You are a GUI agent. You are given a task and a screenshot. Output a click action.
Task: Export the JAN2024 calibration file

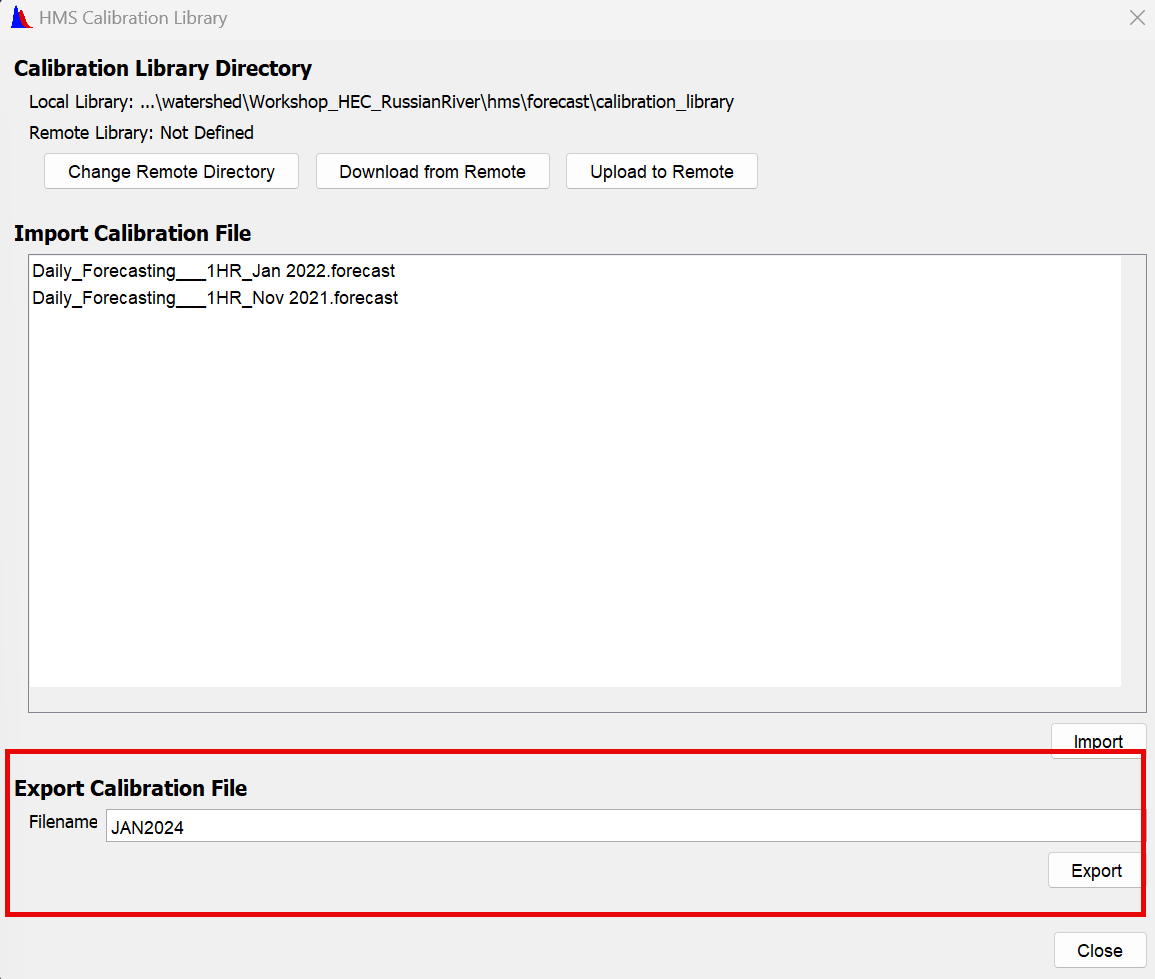click(1095, 870)
